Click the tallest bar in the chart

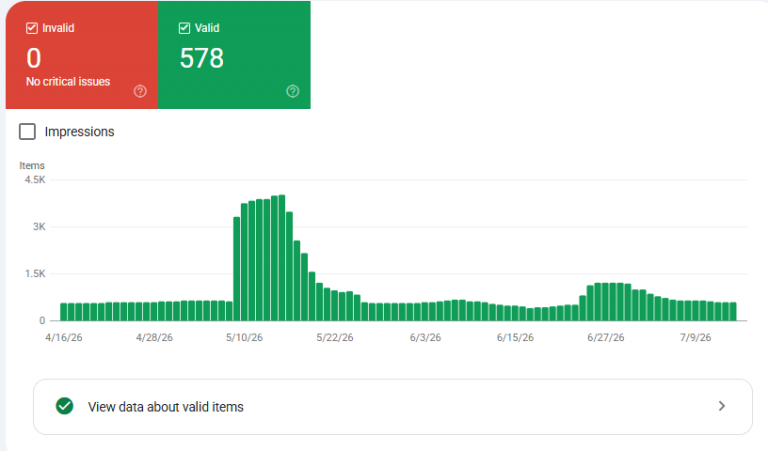pyautogui.click(x=282, y=258)
